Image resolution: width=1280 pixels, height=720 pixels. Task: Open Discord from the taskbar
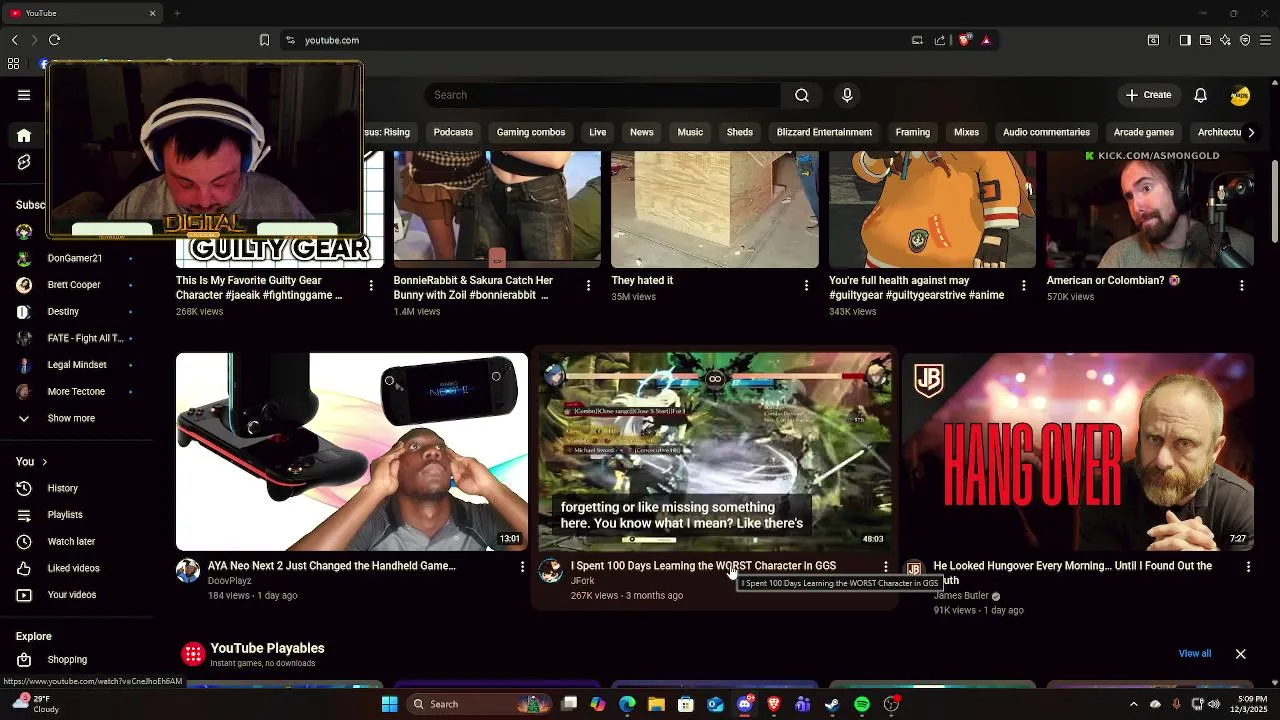[745, 704]
